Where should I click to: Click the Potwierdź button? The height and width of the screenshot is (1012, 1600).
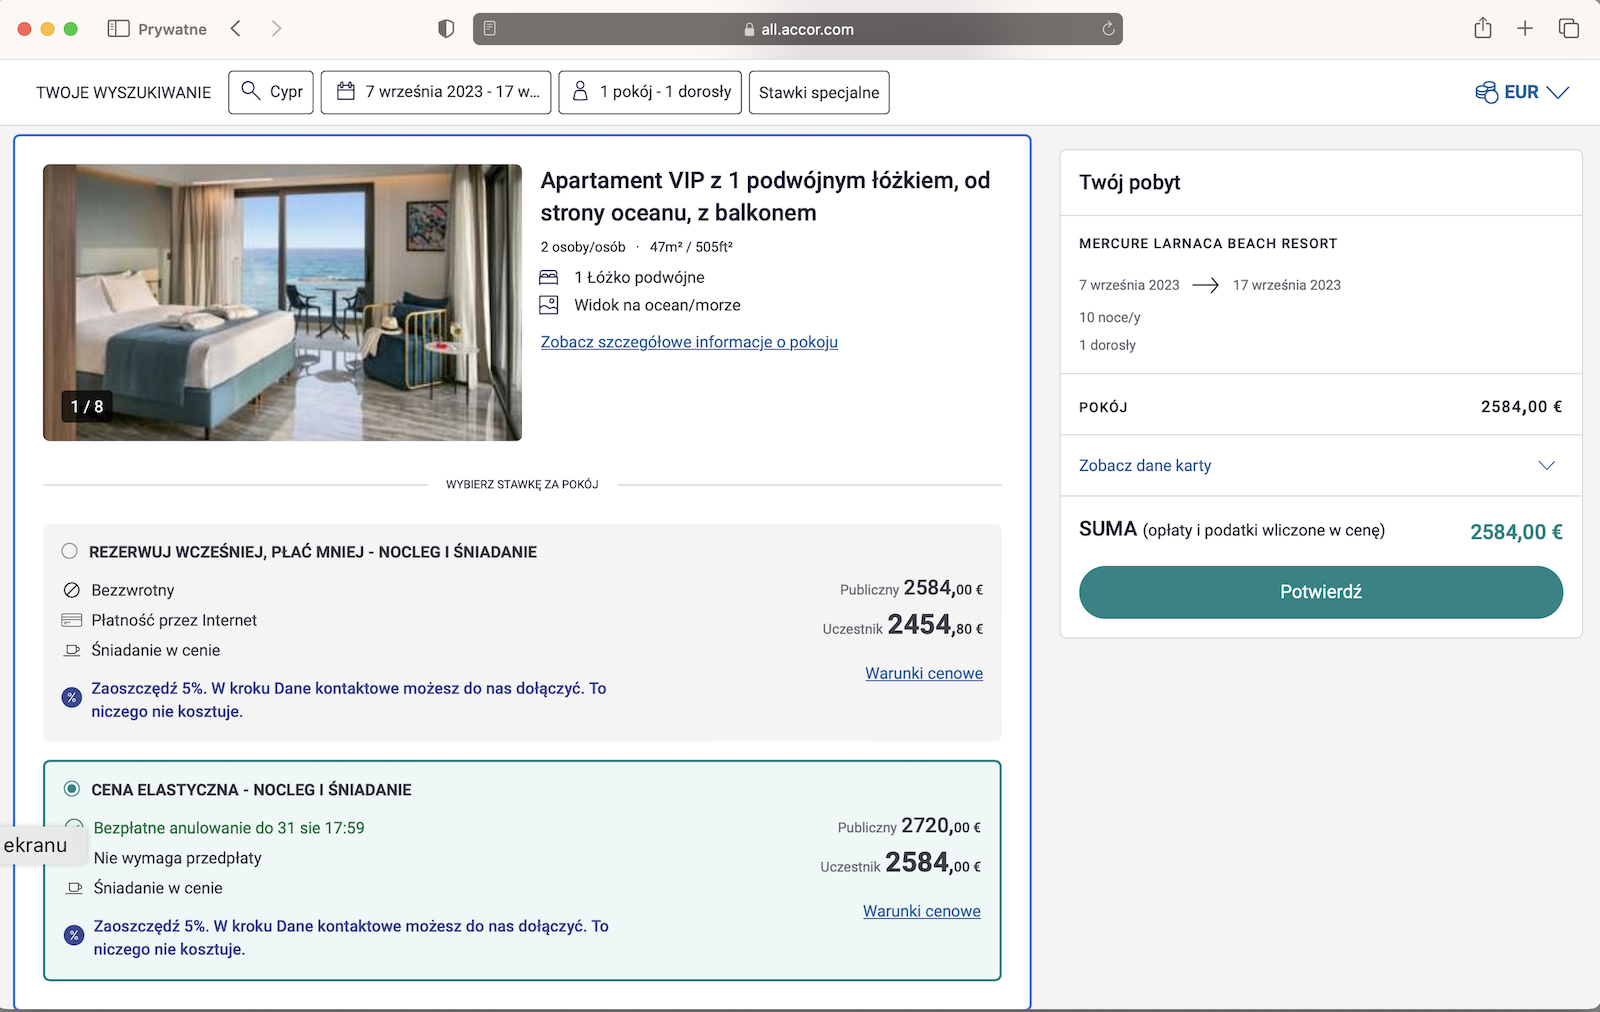point(1320,592)
